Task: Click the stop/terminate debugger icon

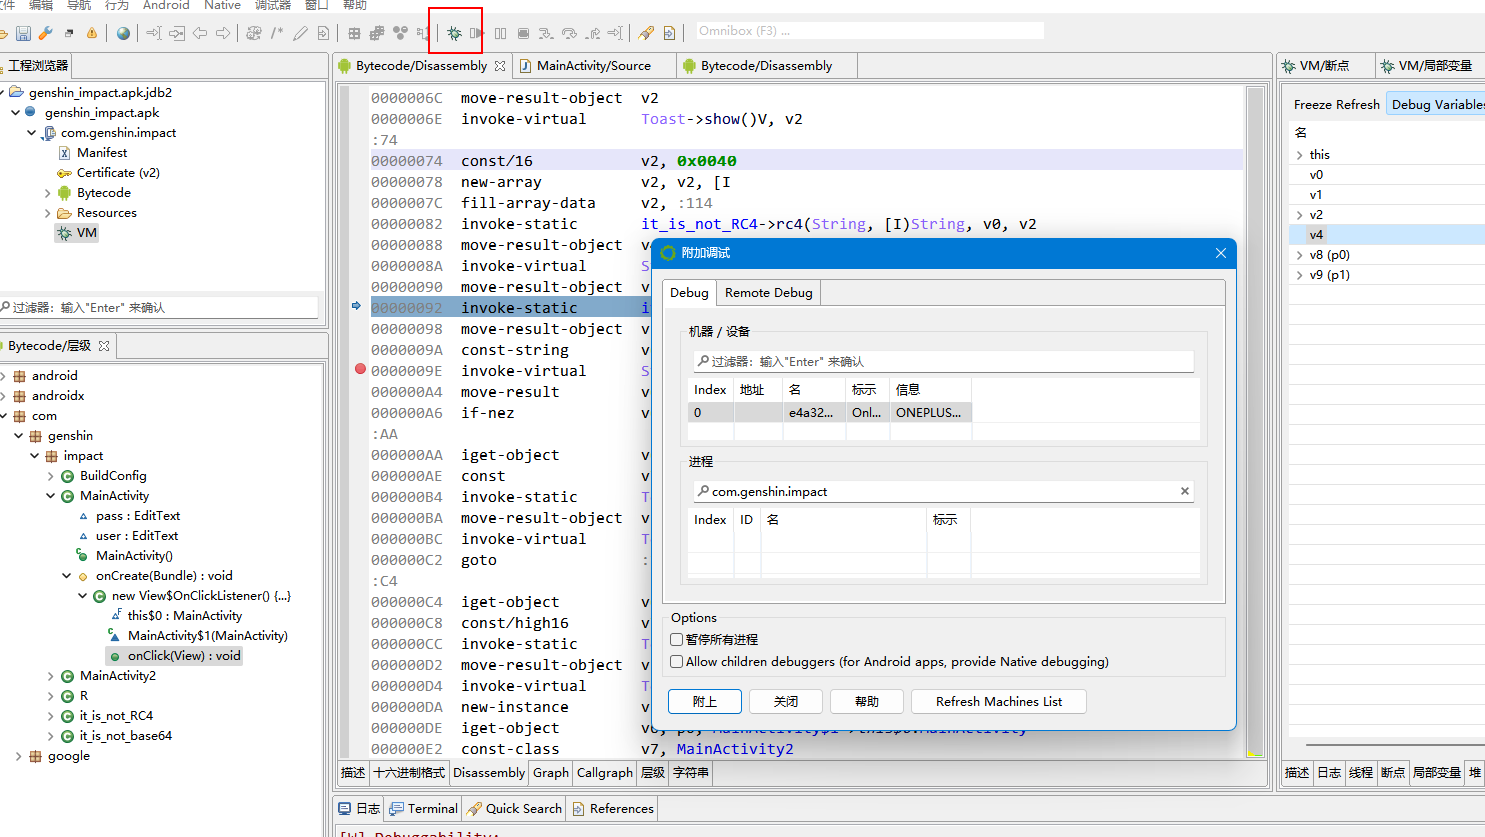Action: [x=523, y=33]
